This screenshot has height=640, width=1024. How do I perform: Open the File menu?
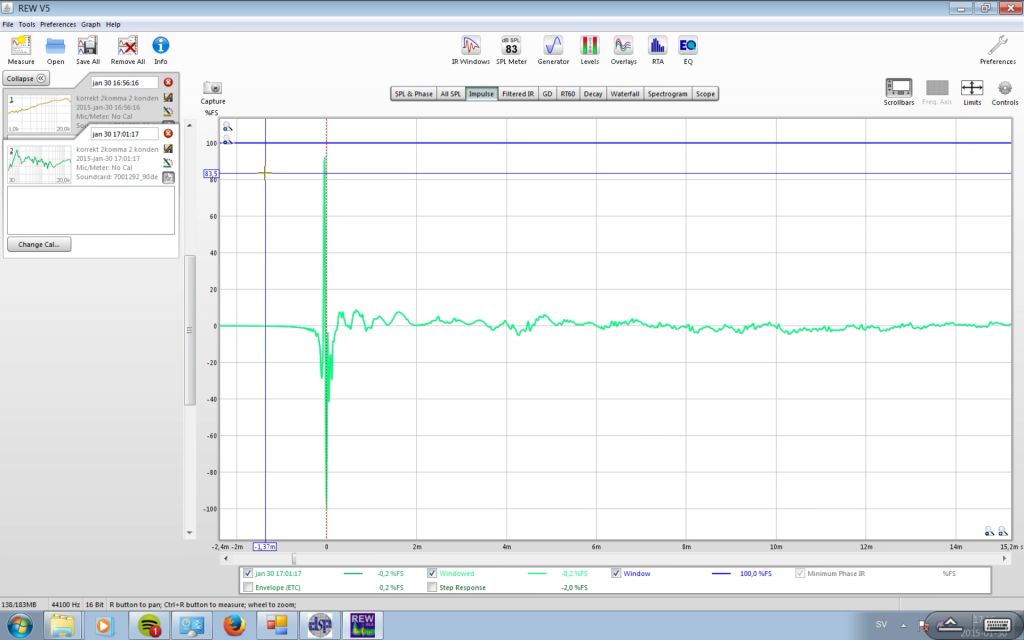[x=8, y=24]
